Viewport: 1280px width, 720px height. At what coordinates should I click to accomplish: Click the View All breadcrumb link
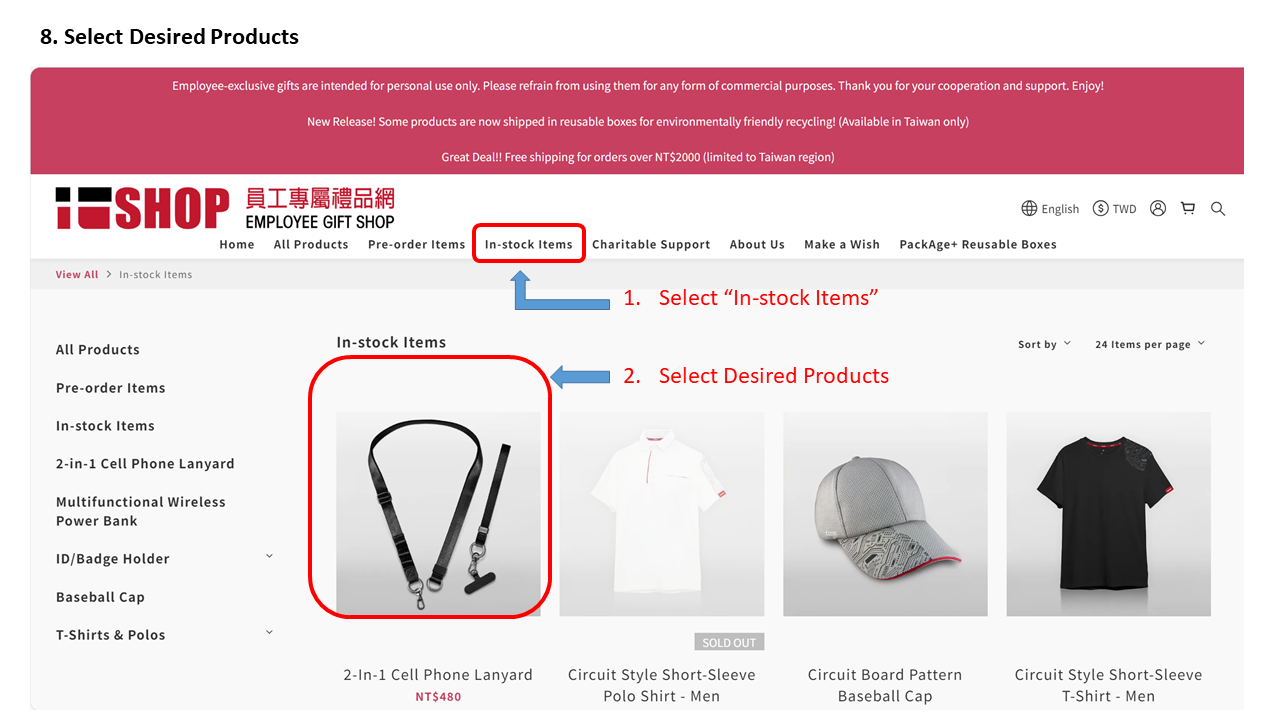coord(77,274)
